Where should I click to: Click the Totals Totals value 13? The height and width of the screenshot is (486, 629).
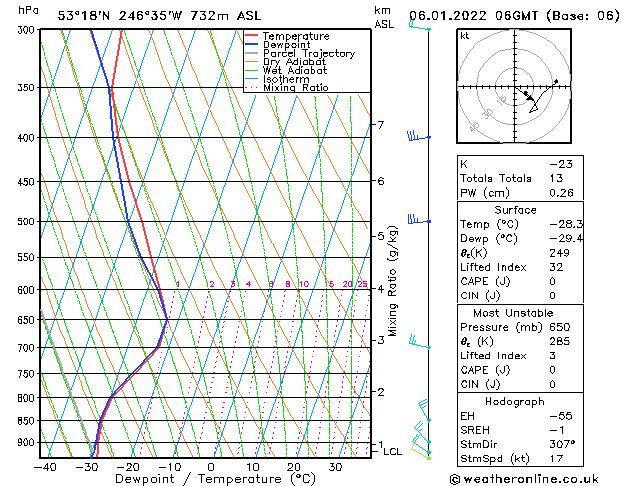(x=556, y=178)
